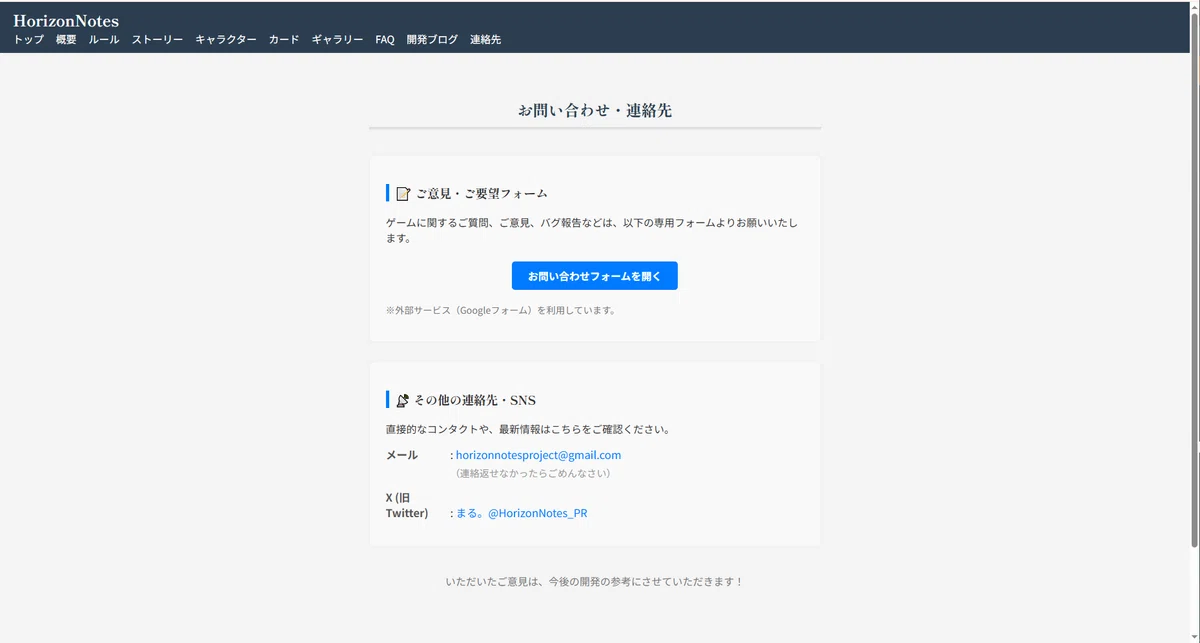
Task: Go to the FAQ page
Action: pos(385,40)
